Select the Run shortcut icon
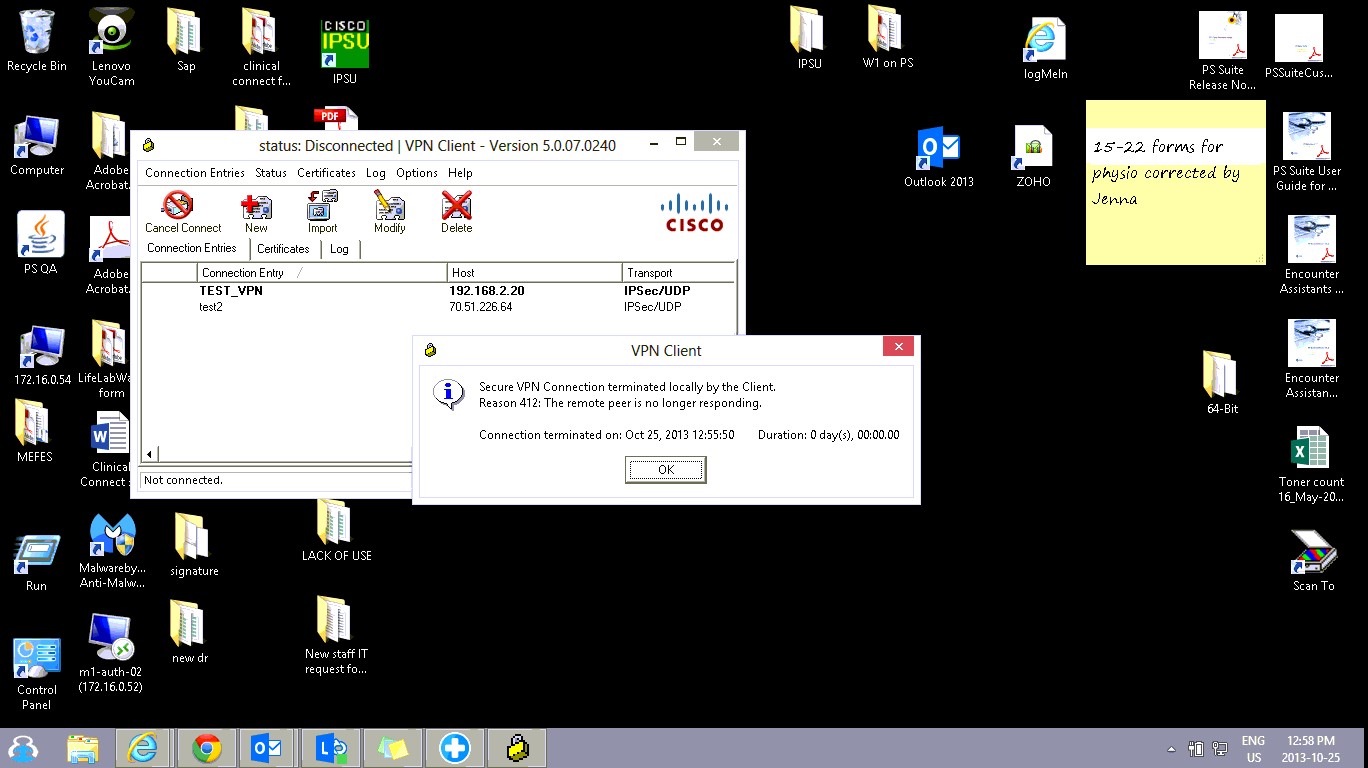 click(x=36, y=563)
